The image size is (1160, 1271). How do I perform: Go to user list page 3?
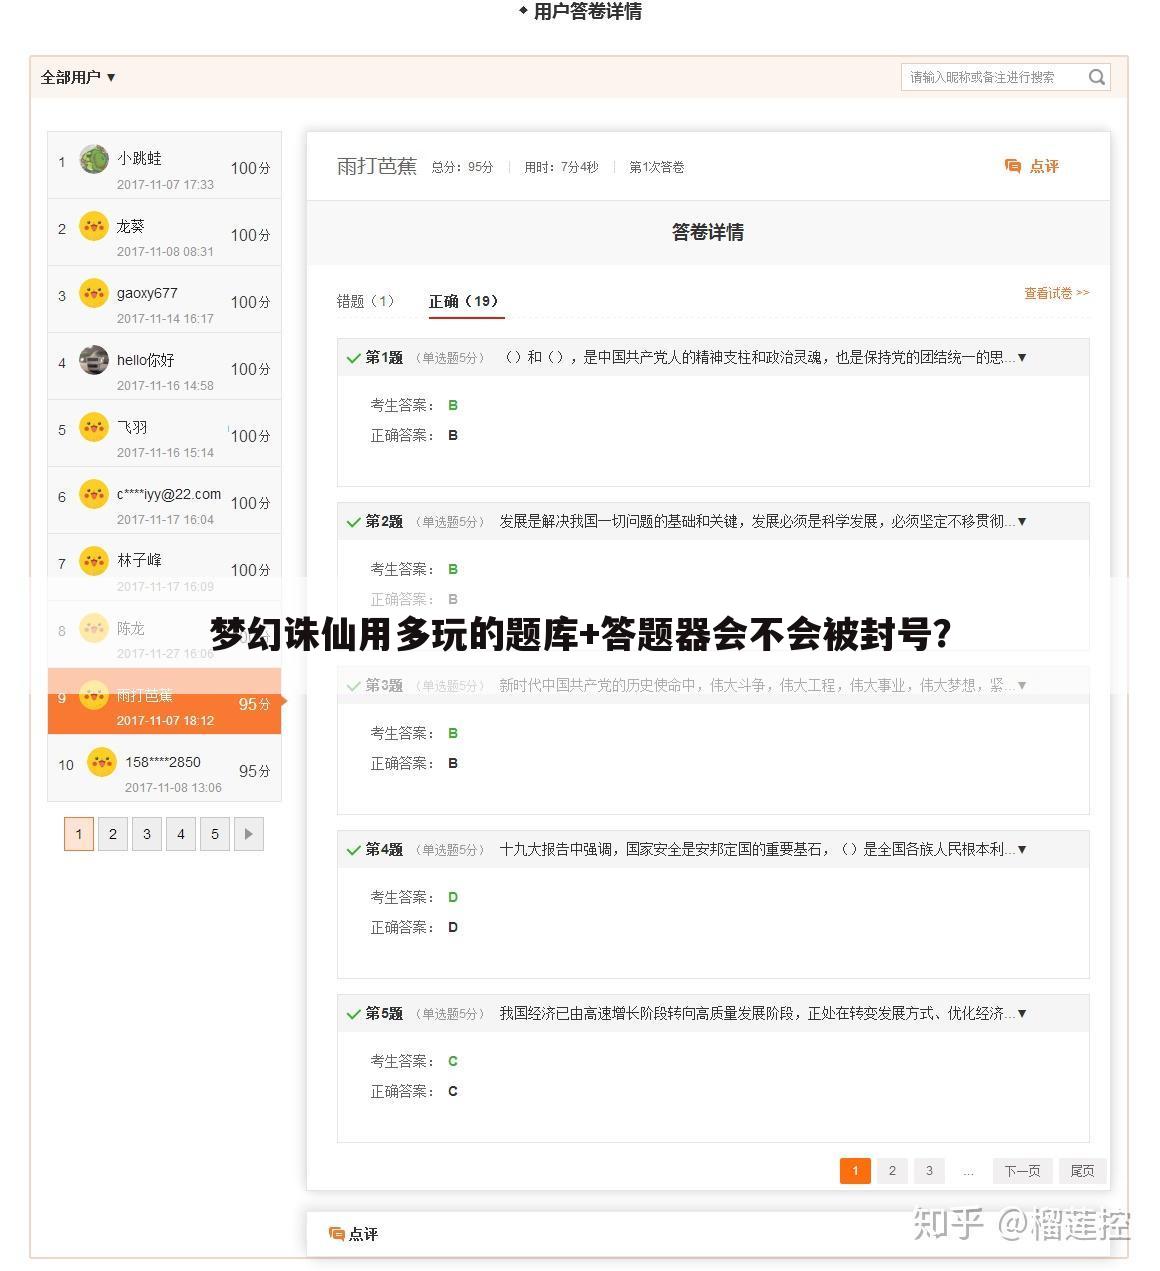[x=147, y=834]
